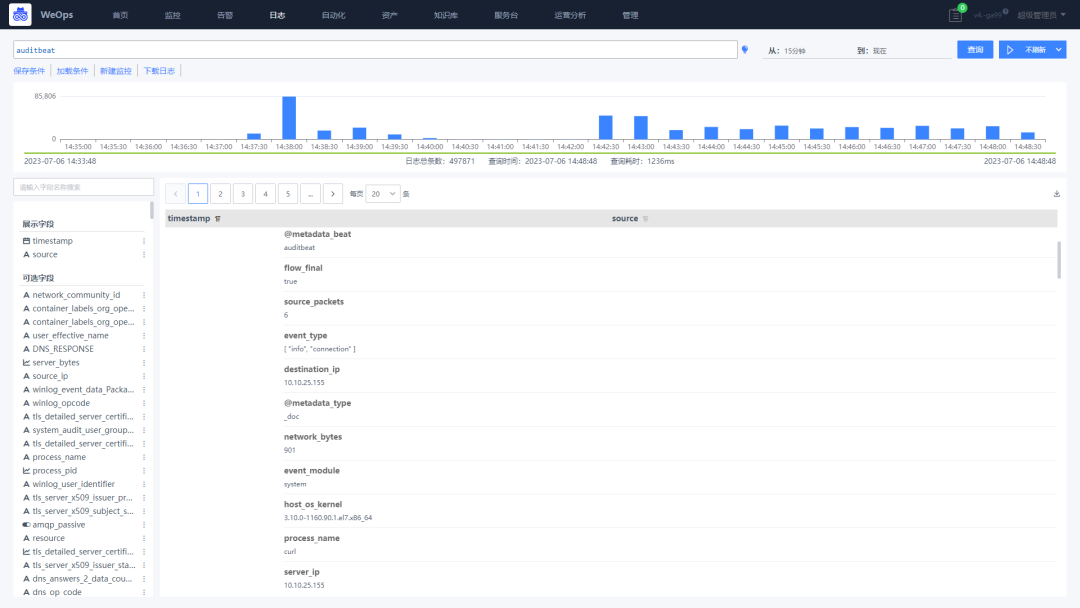The width and height of the screenshot is (1080, 608).
Task: Select the source_ip field in list
Action: click(50, 376)
